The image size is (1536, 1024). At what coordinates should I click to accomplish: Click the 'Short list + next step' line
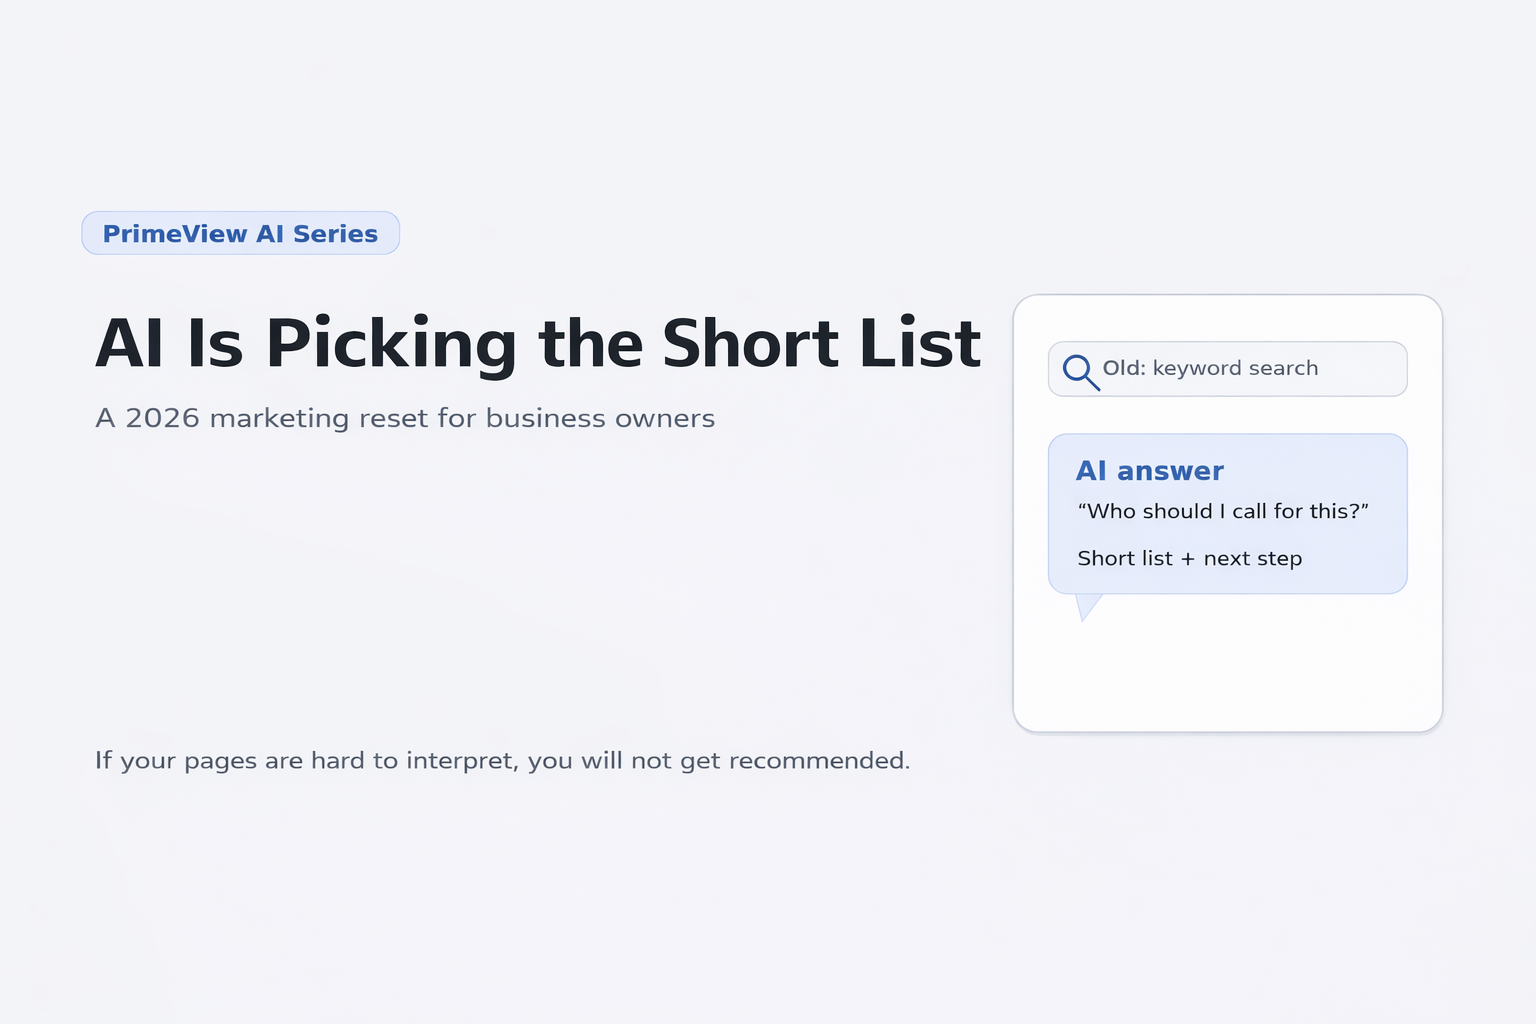[x=1190, y=559]
